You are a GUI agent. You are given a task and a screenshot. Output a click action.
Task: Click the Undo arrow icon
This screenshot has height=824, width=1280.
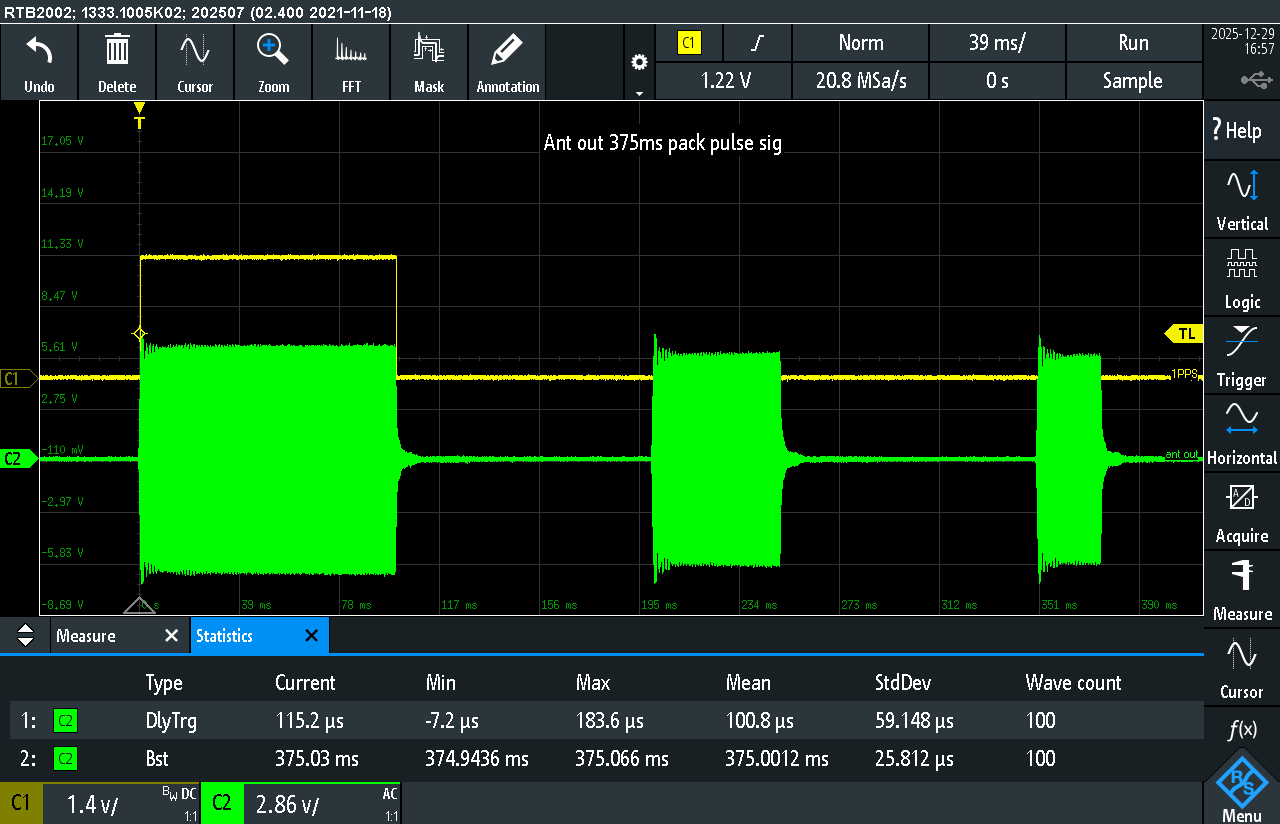coord(39,50)
